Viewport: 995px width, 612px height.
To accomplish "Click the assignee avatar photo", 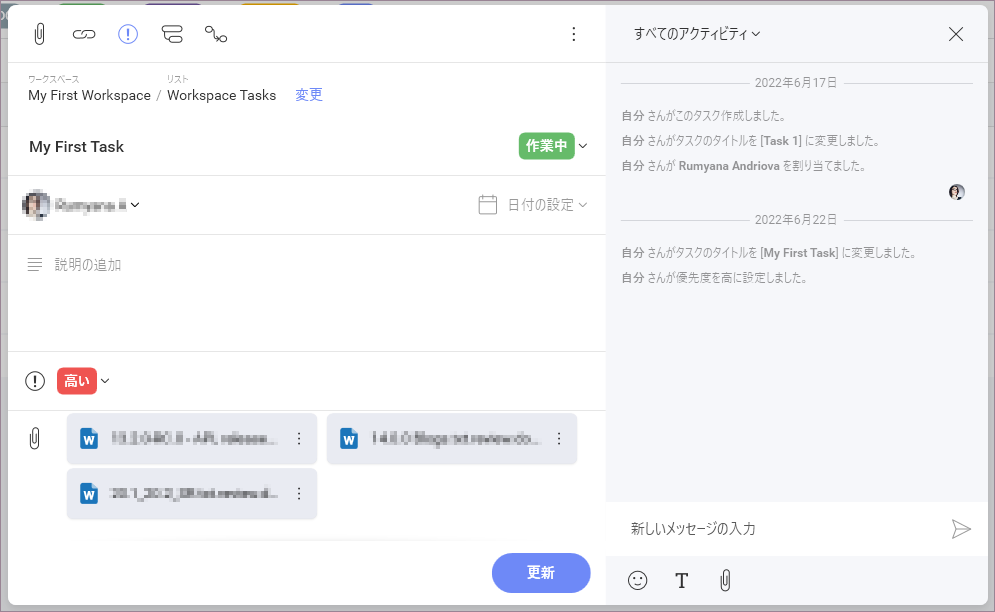I will (x=36, y=204).
